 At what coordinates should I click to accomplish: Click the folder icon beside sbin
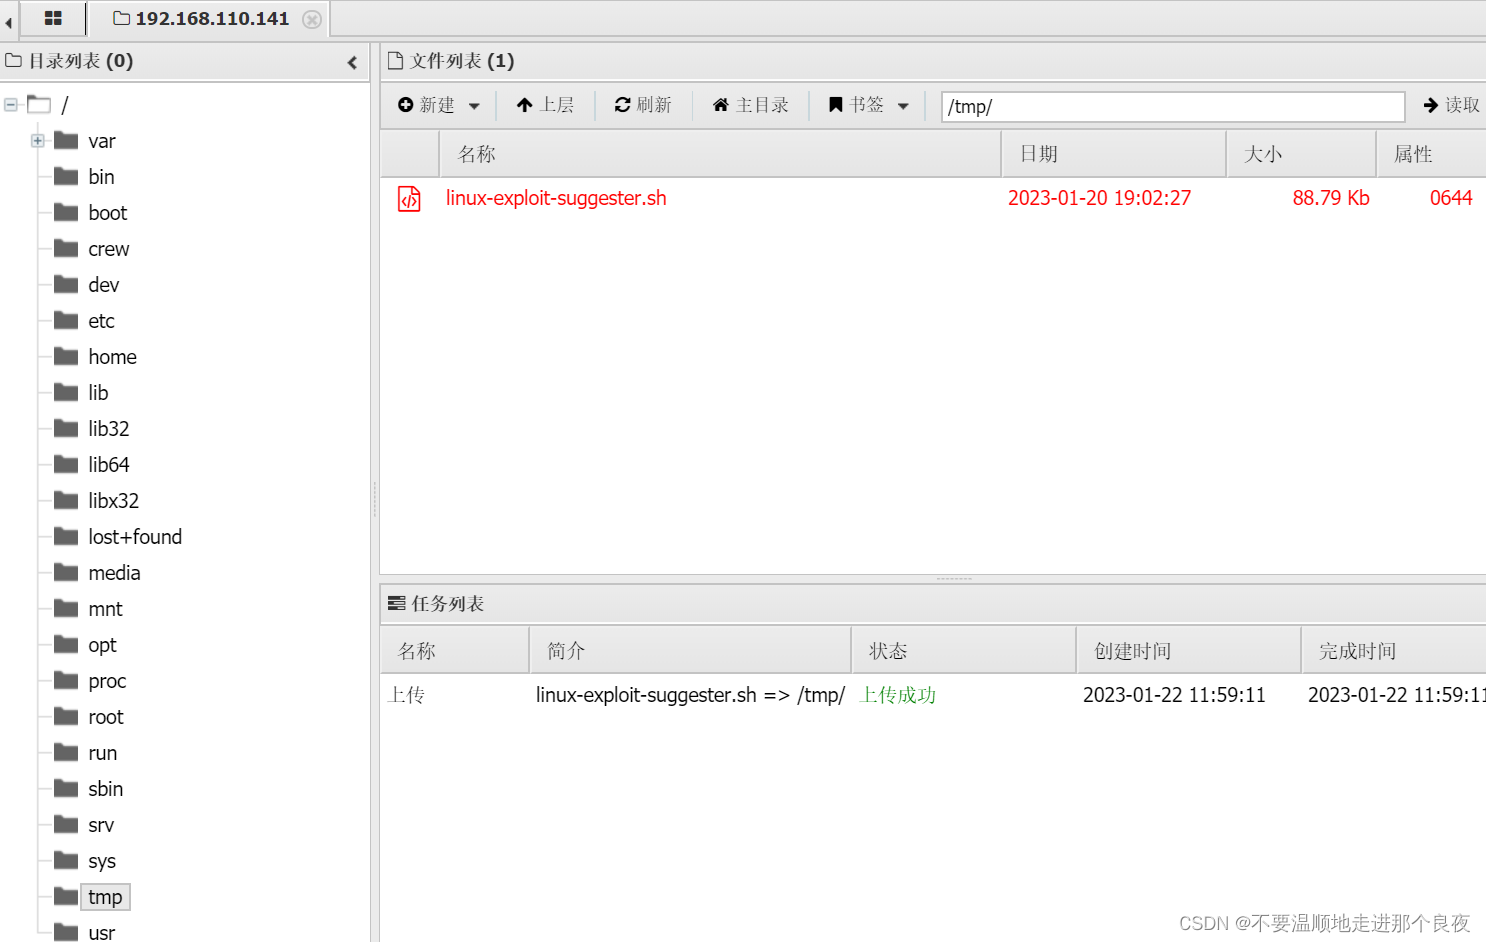point(66,788)
